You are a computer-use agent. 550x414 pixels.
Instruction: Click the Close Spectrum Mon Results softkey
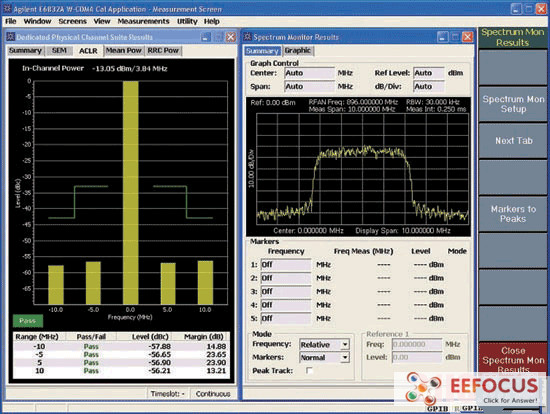pos(513,360)
